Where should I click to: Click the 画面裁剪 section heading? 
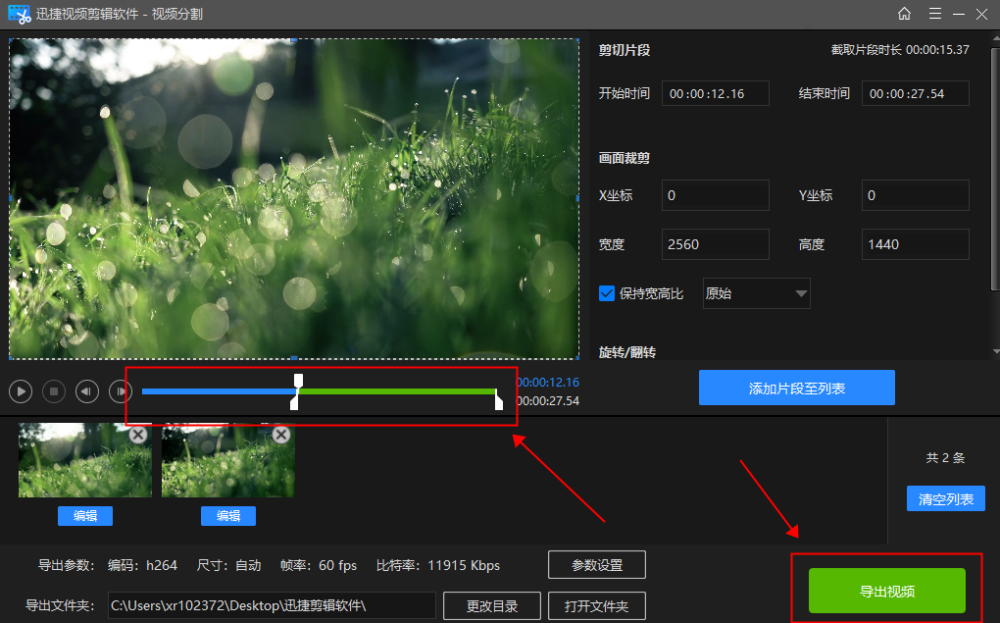coord(624,158)
